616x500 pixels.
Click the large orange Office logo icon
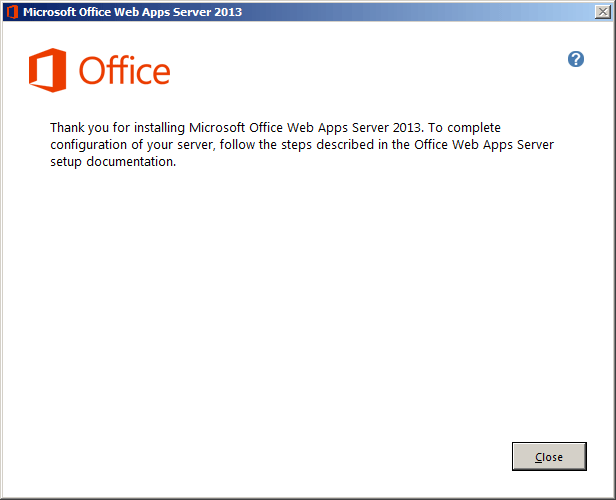point(48,70)
